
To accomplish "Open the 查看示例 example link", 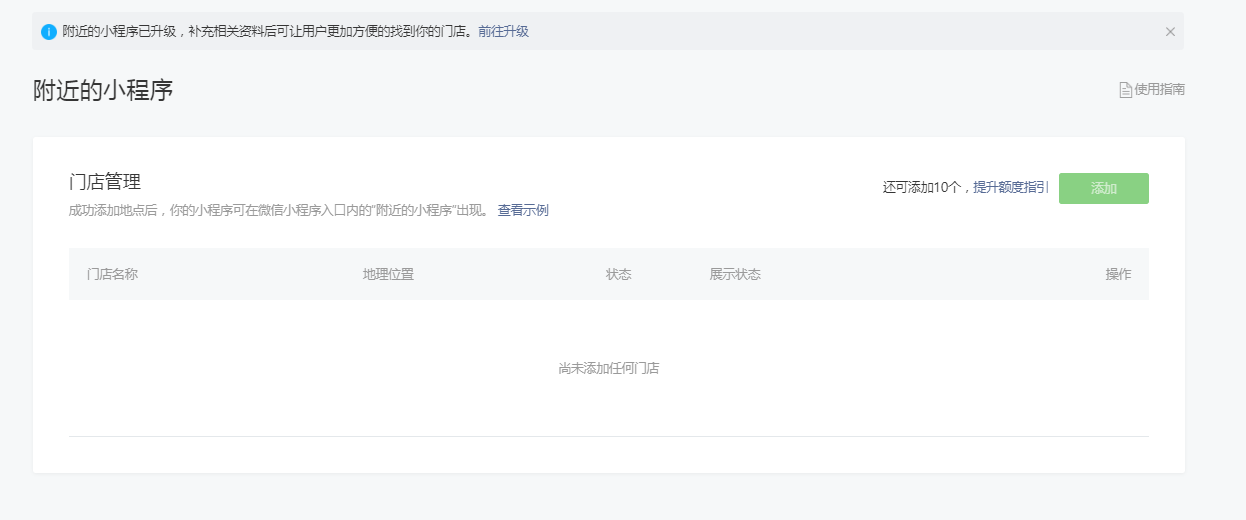I will point(523,210).
